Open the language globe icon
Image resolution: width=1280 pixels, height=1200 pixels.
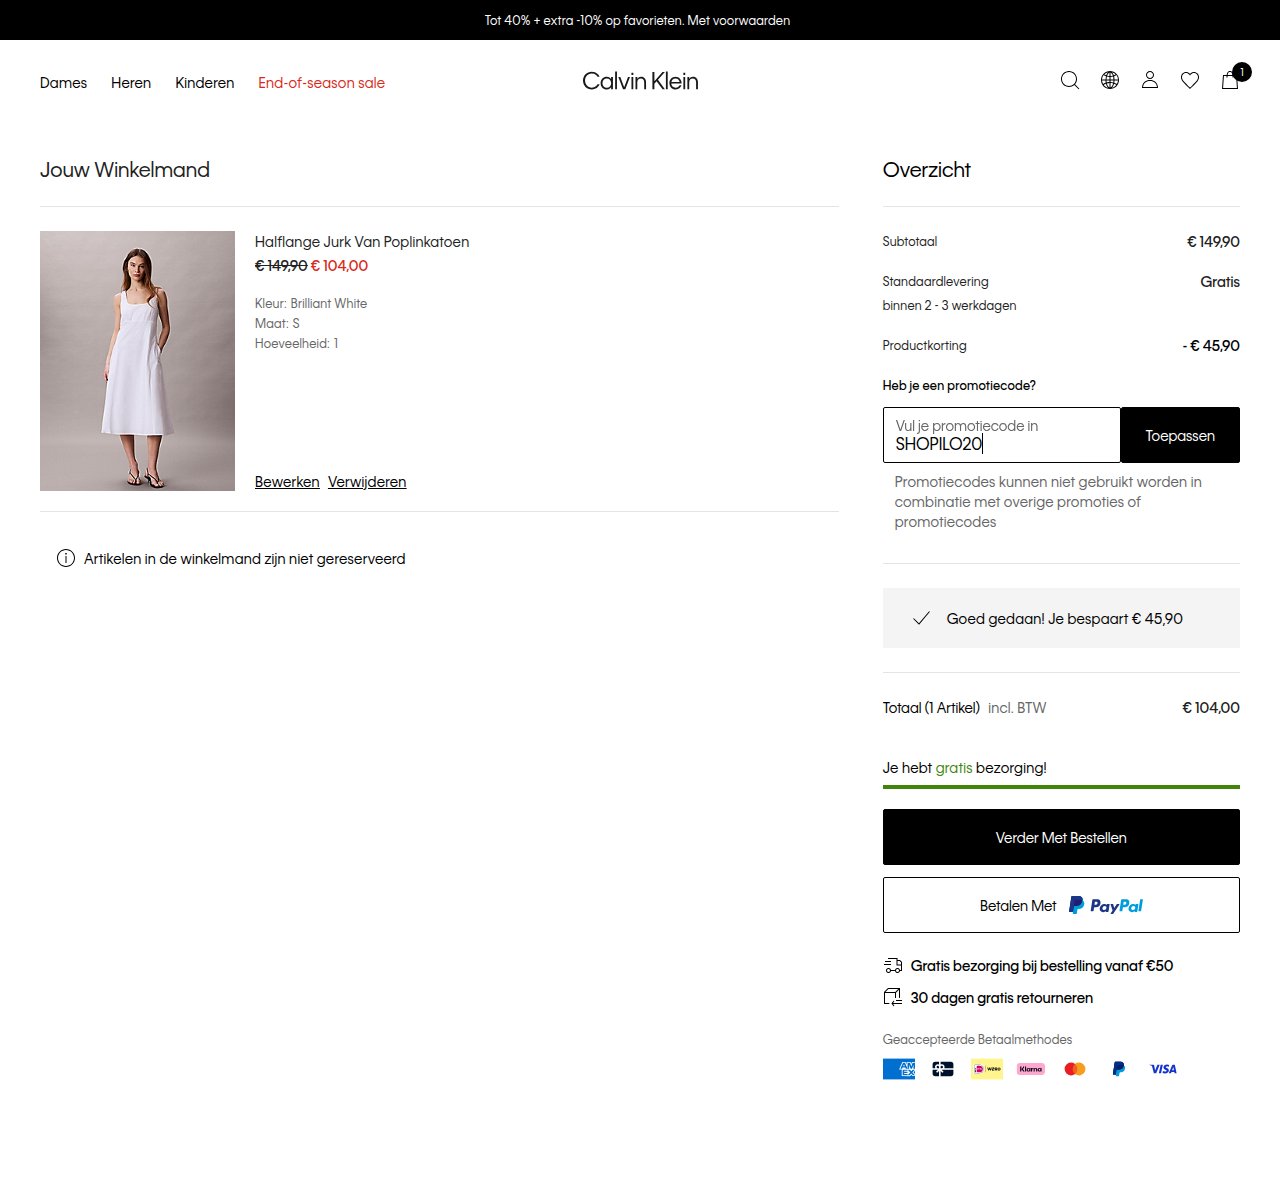click(x=1110, y=81)
